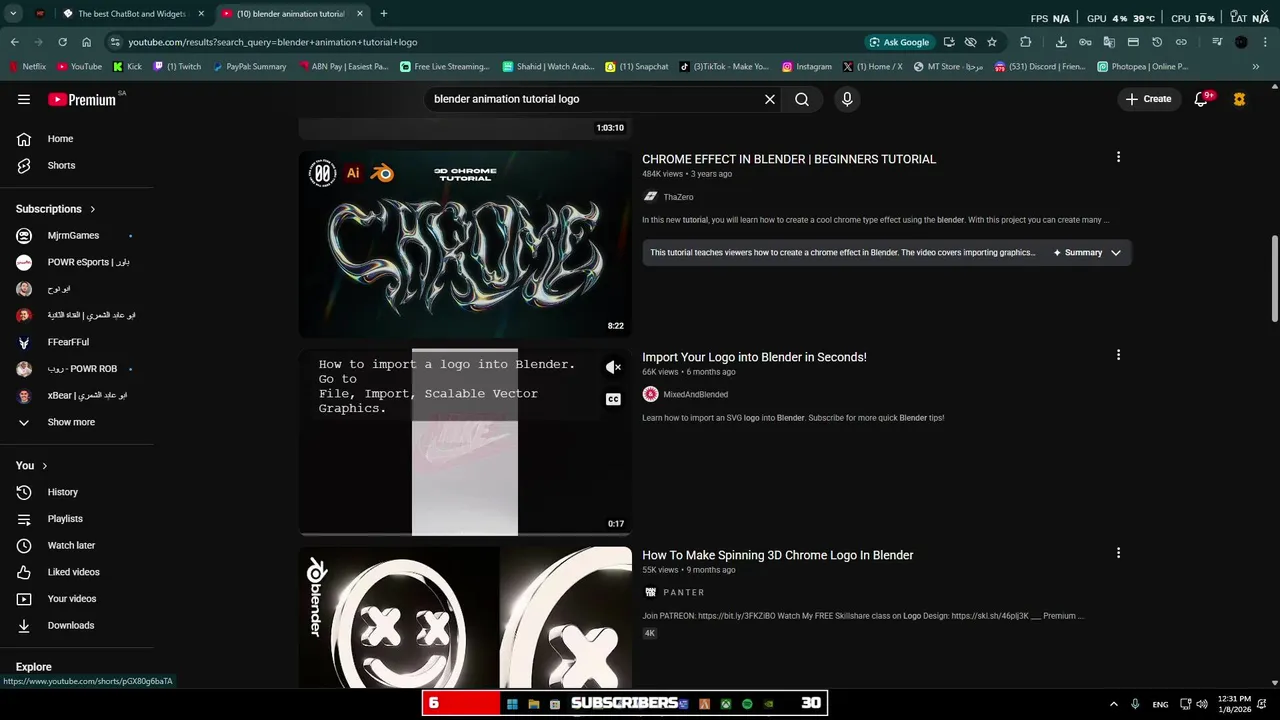Open the tab search dropdown in Chrome
Image resolution: width=1280 pixels, height=720 pixels.
click(13, 14)
